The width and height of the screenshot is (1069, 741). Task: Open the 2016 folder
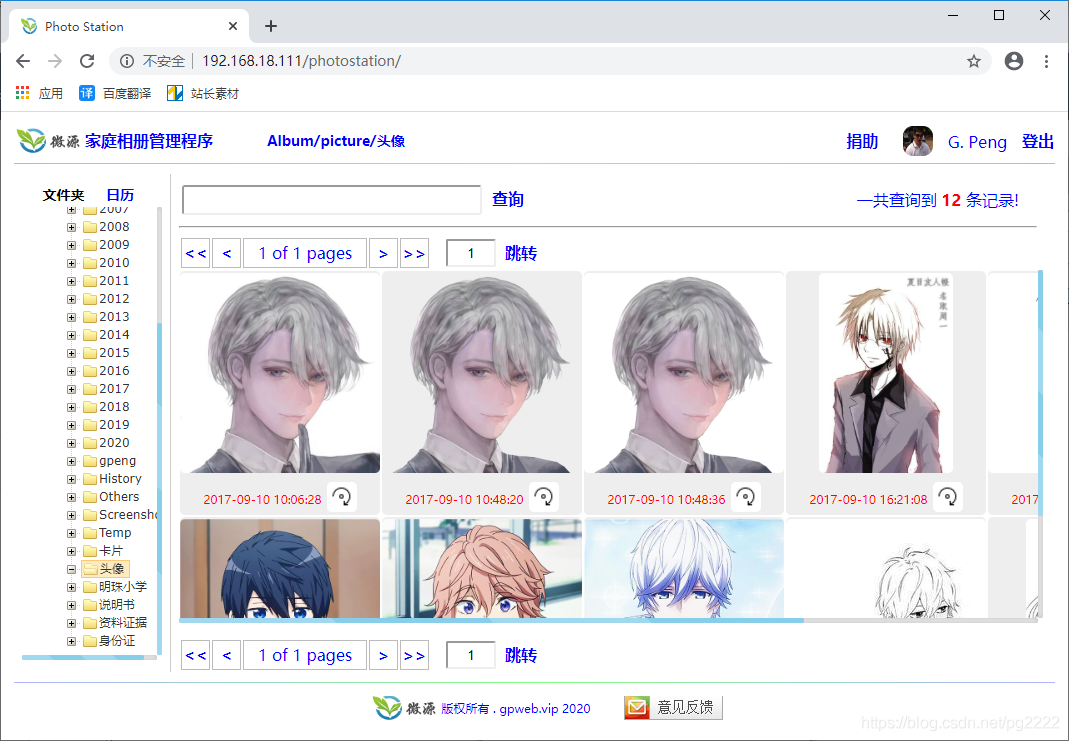click(x=106, y=371)
